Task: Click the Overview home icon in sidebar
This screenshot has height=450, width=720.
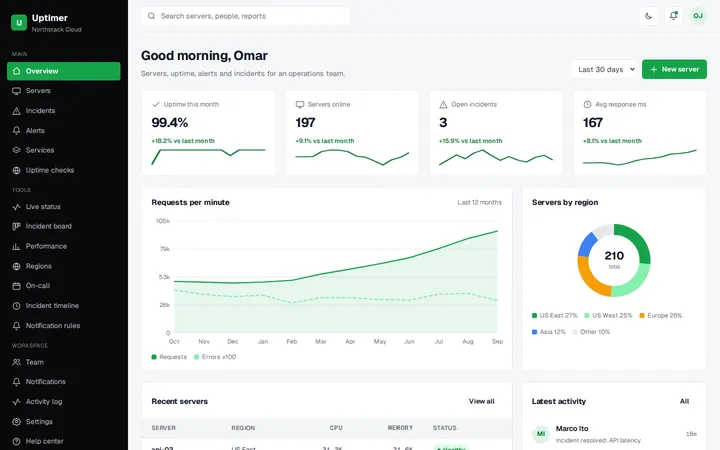Action: (x=17, y=71)
